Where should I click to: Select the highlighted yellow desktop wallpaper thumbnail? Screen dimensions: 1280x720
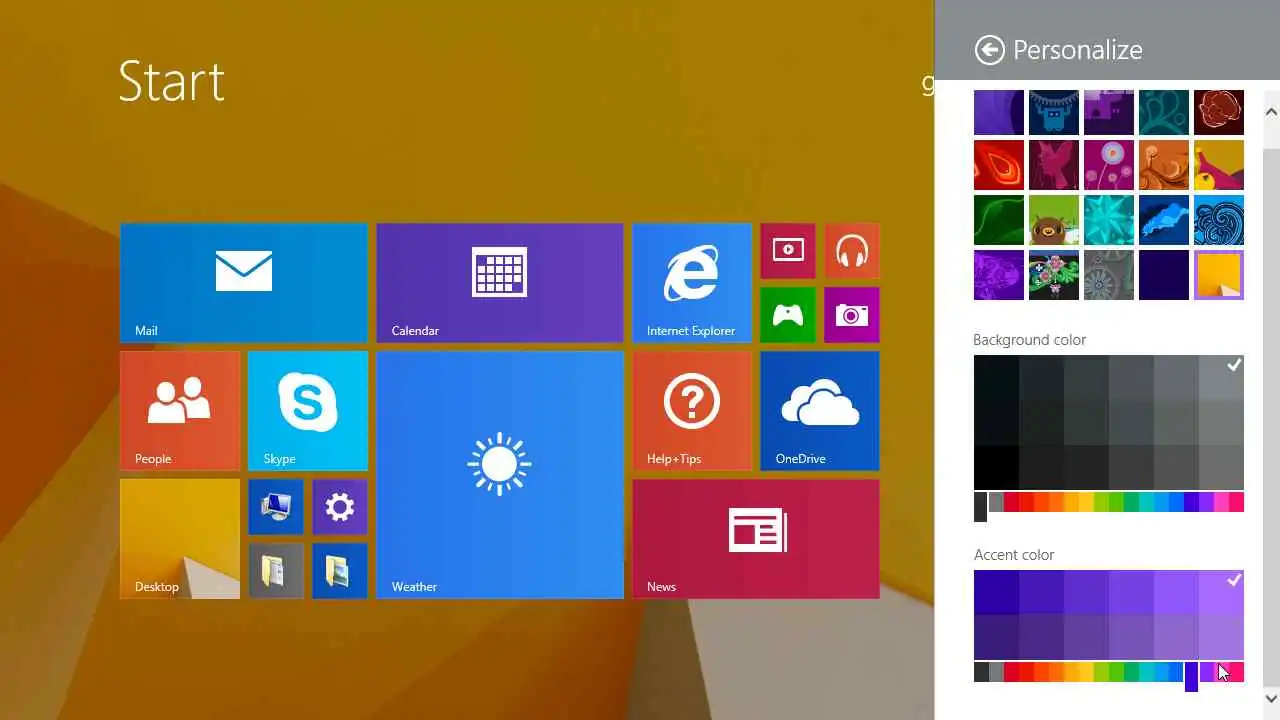(x=1219, y=275)
